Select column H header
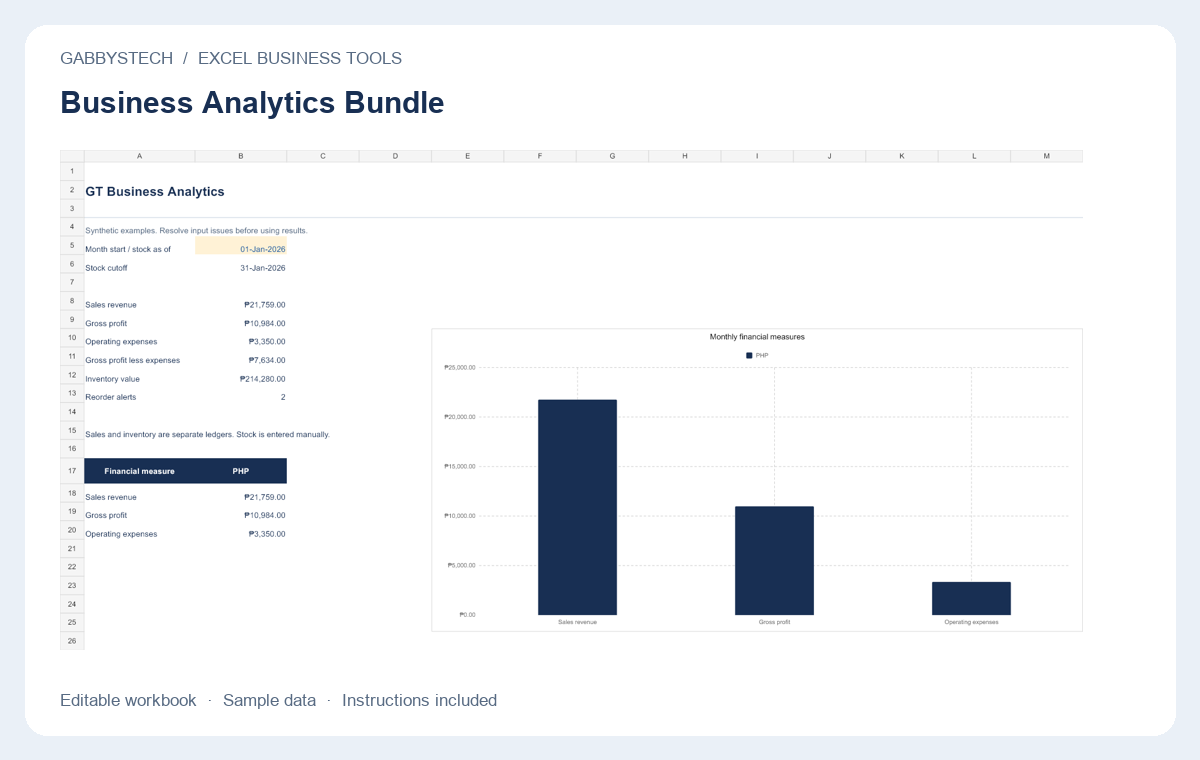This screenshot has height=760, width=1200. click(x=685, y=156)
